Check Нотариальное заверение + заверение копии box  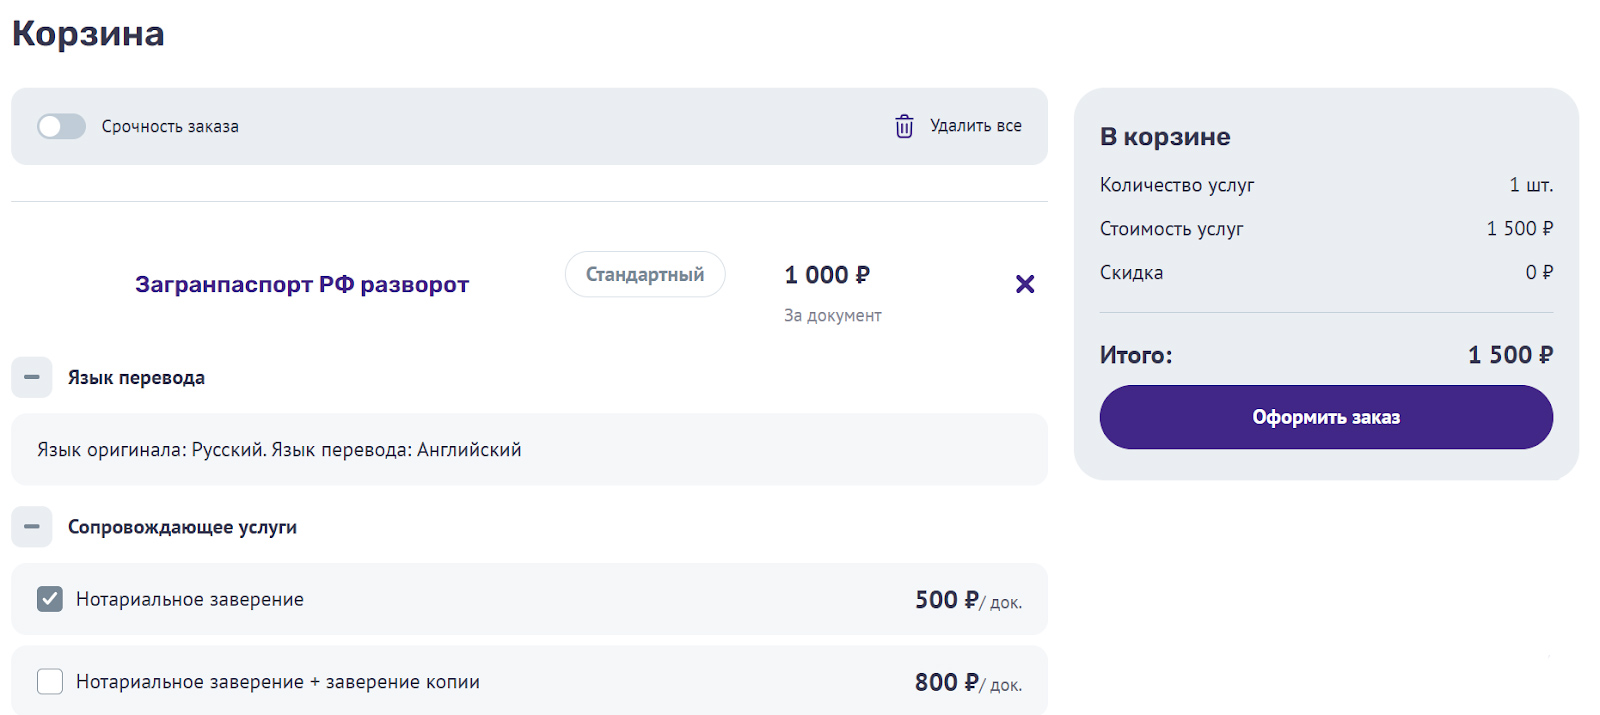50,681
